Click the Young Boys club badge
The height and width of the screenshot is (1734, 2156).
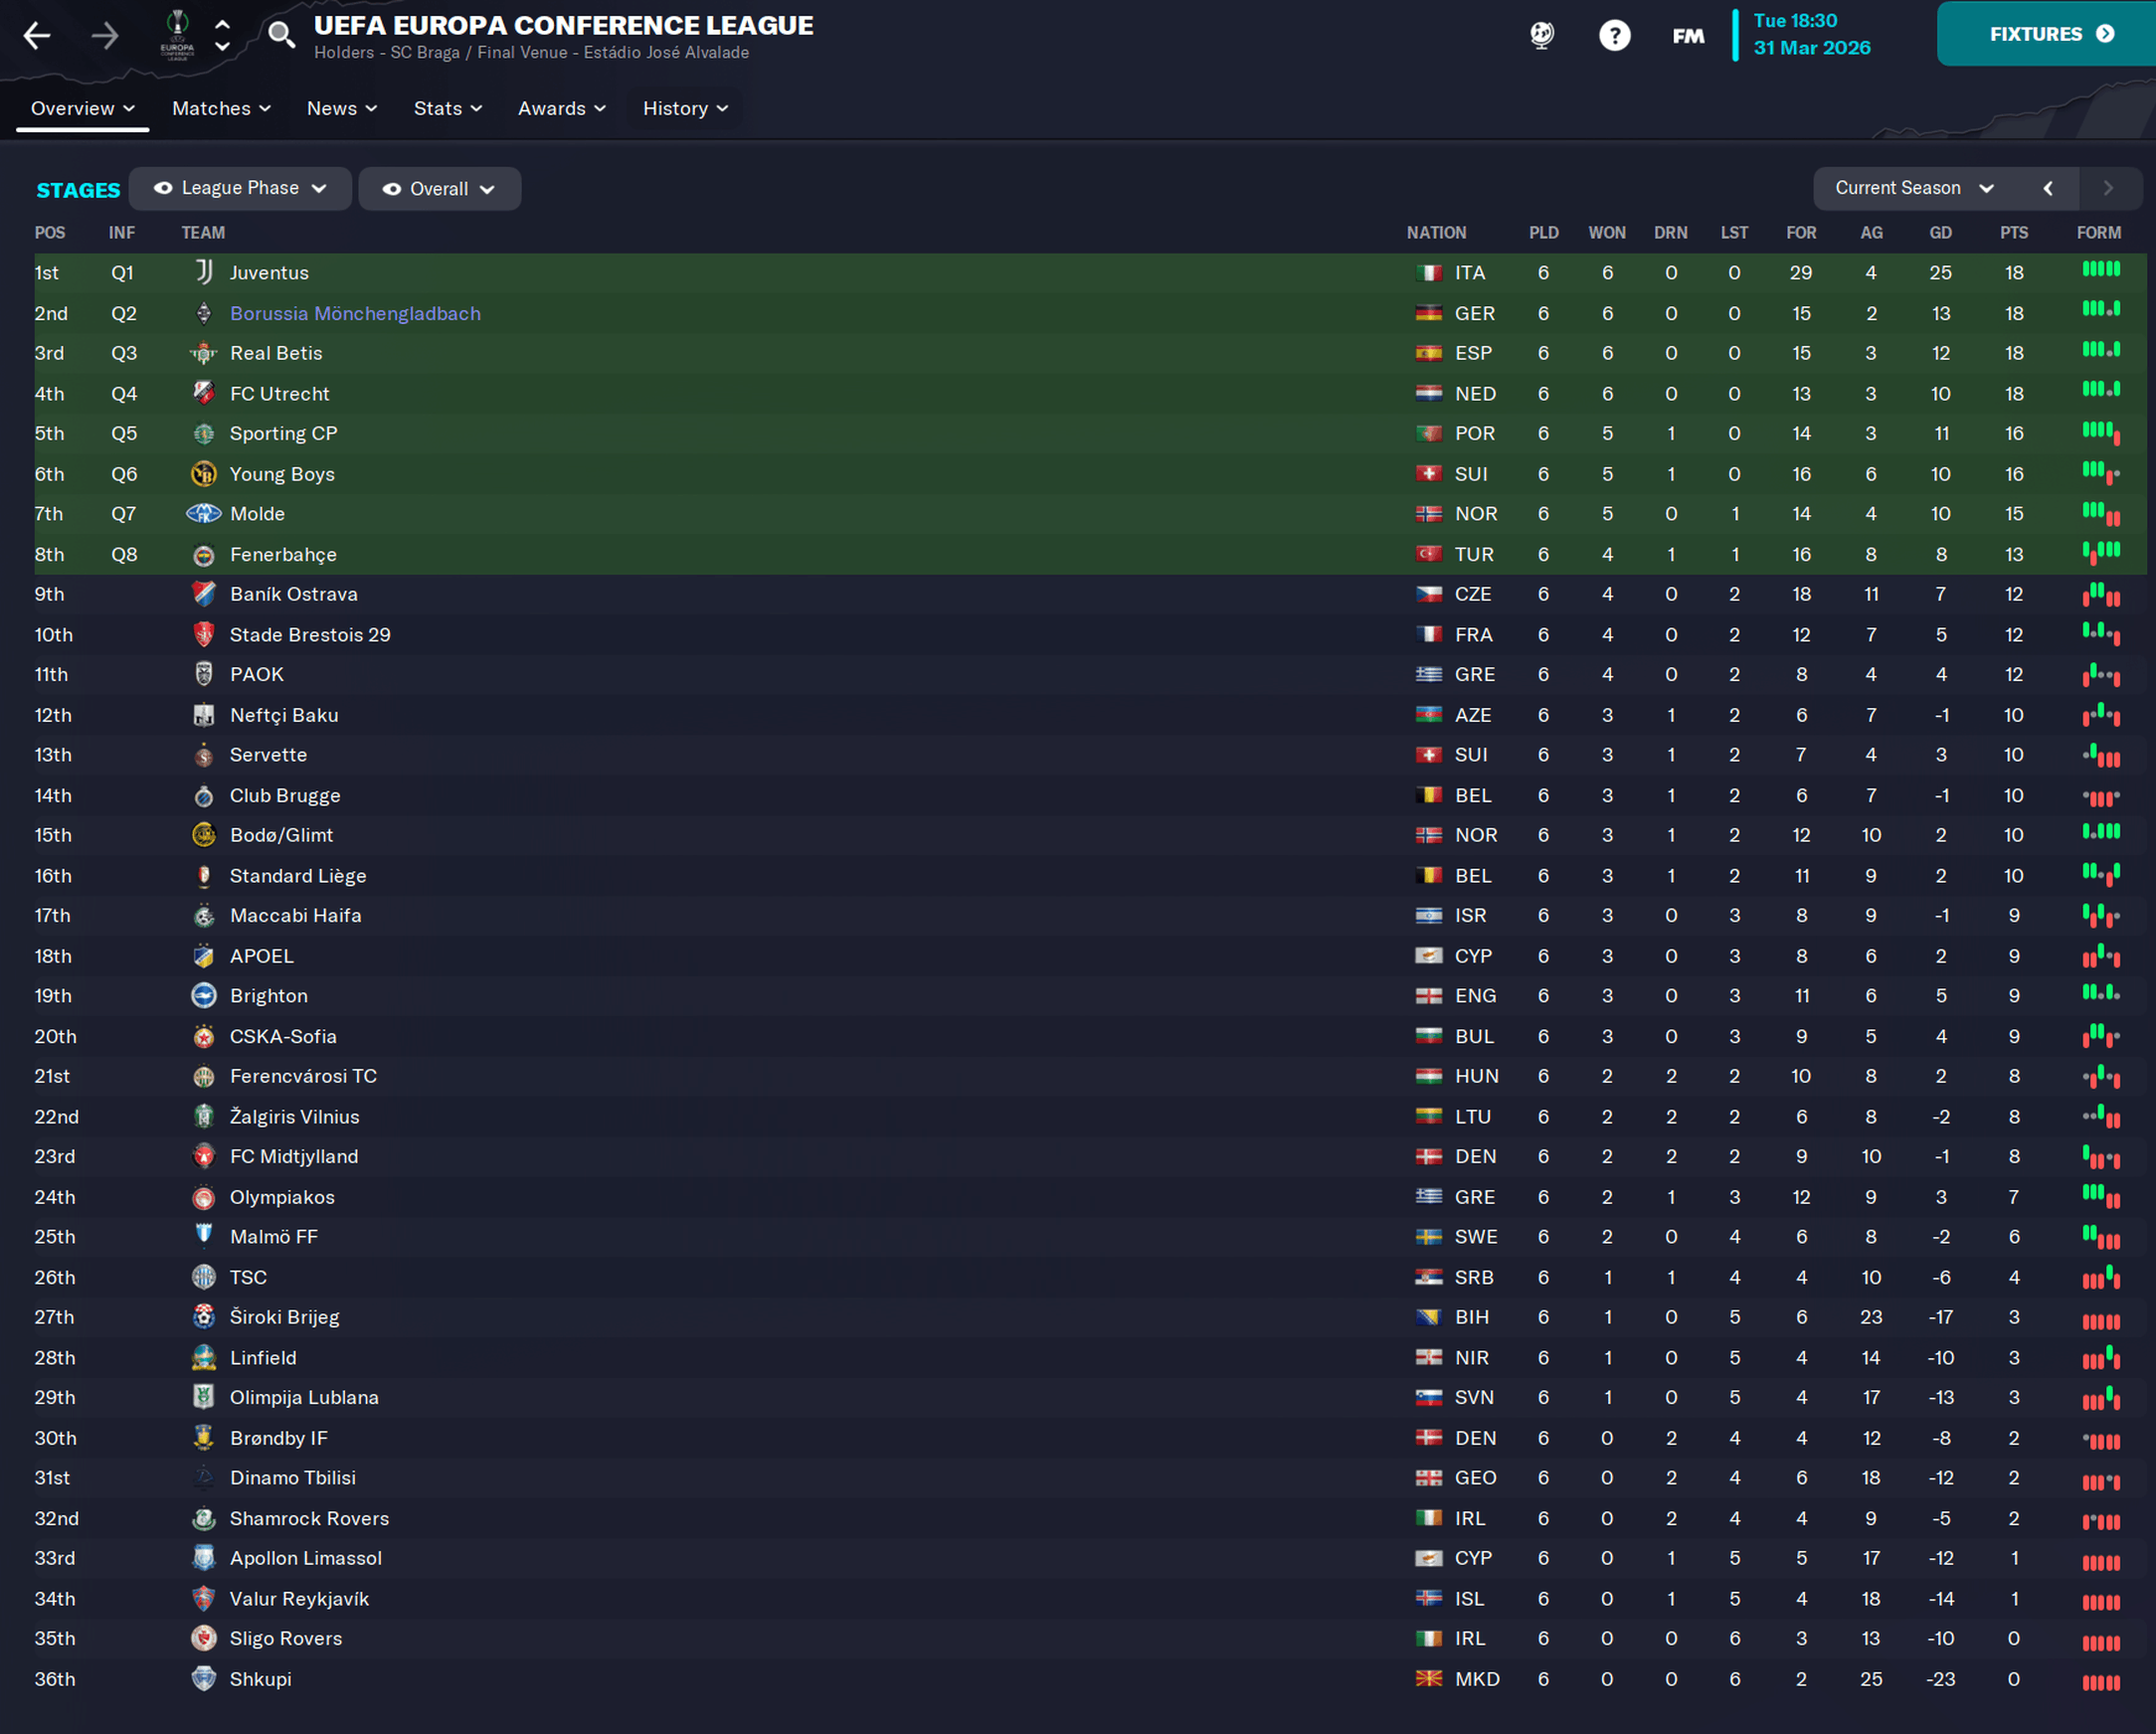coord(203,474)
